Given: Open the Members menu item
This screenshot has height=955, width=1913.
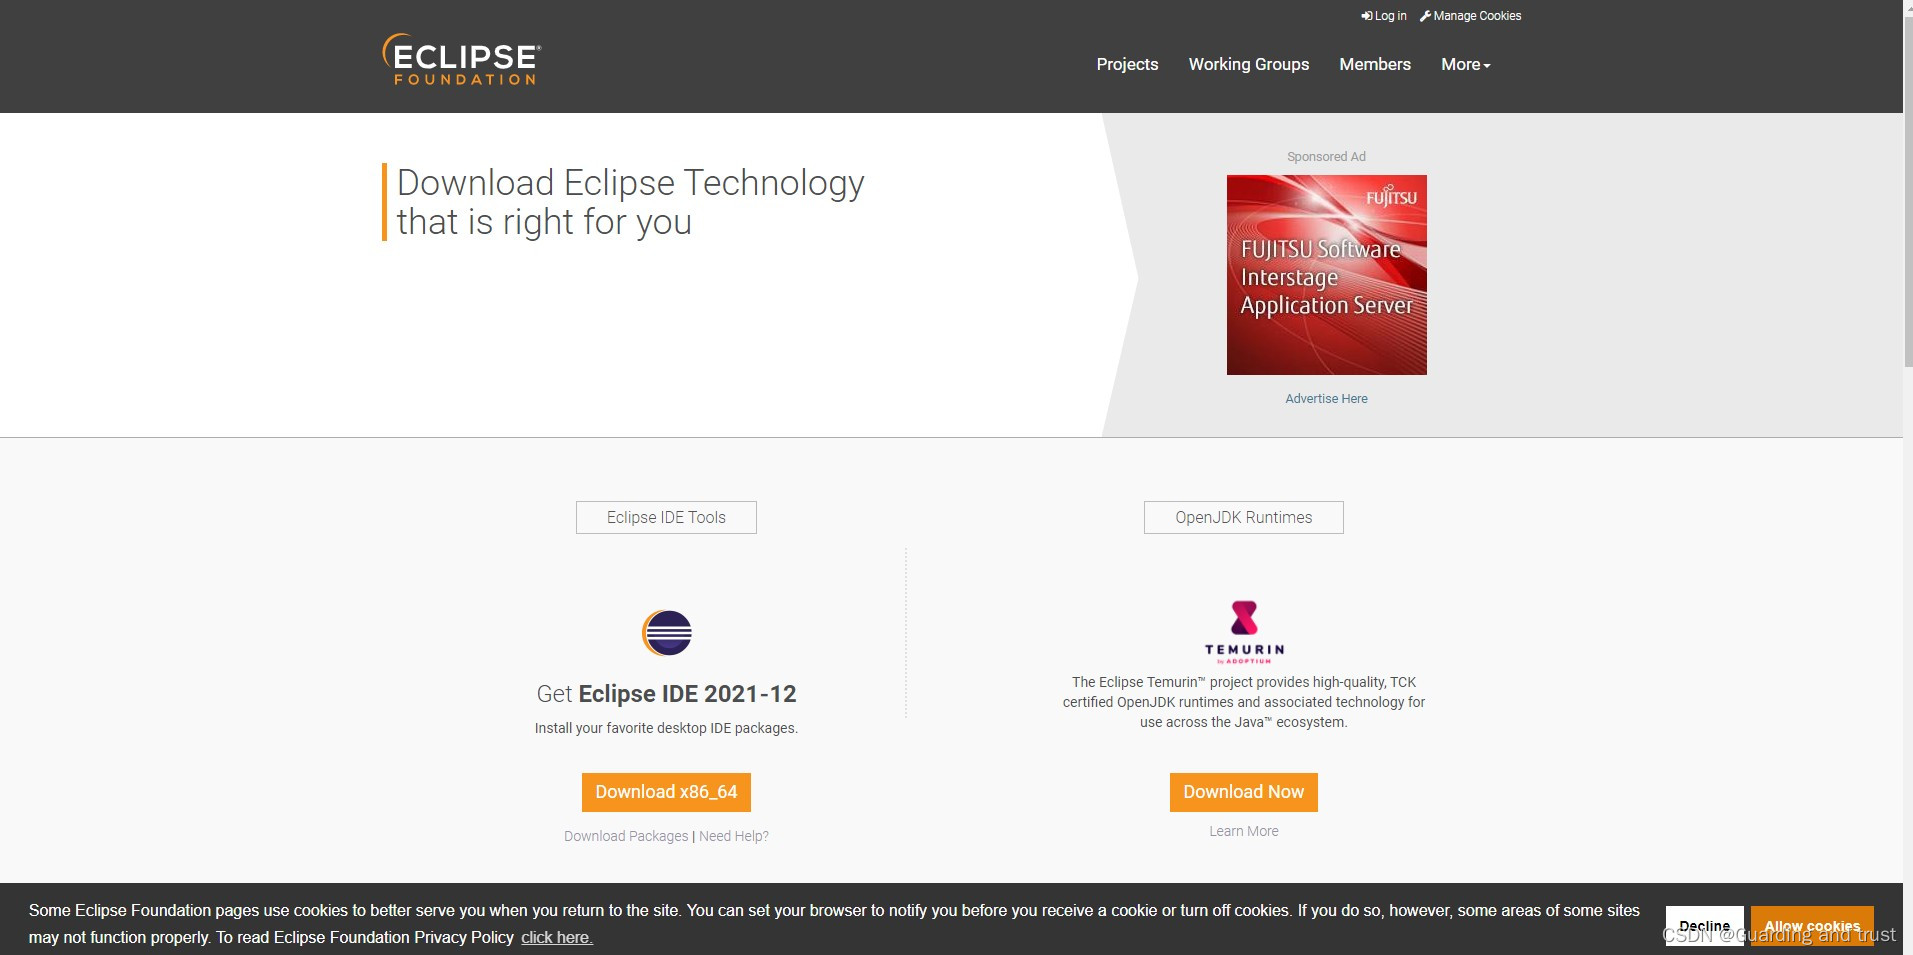Looking at the screenshot, I should [1375, 64].
